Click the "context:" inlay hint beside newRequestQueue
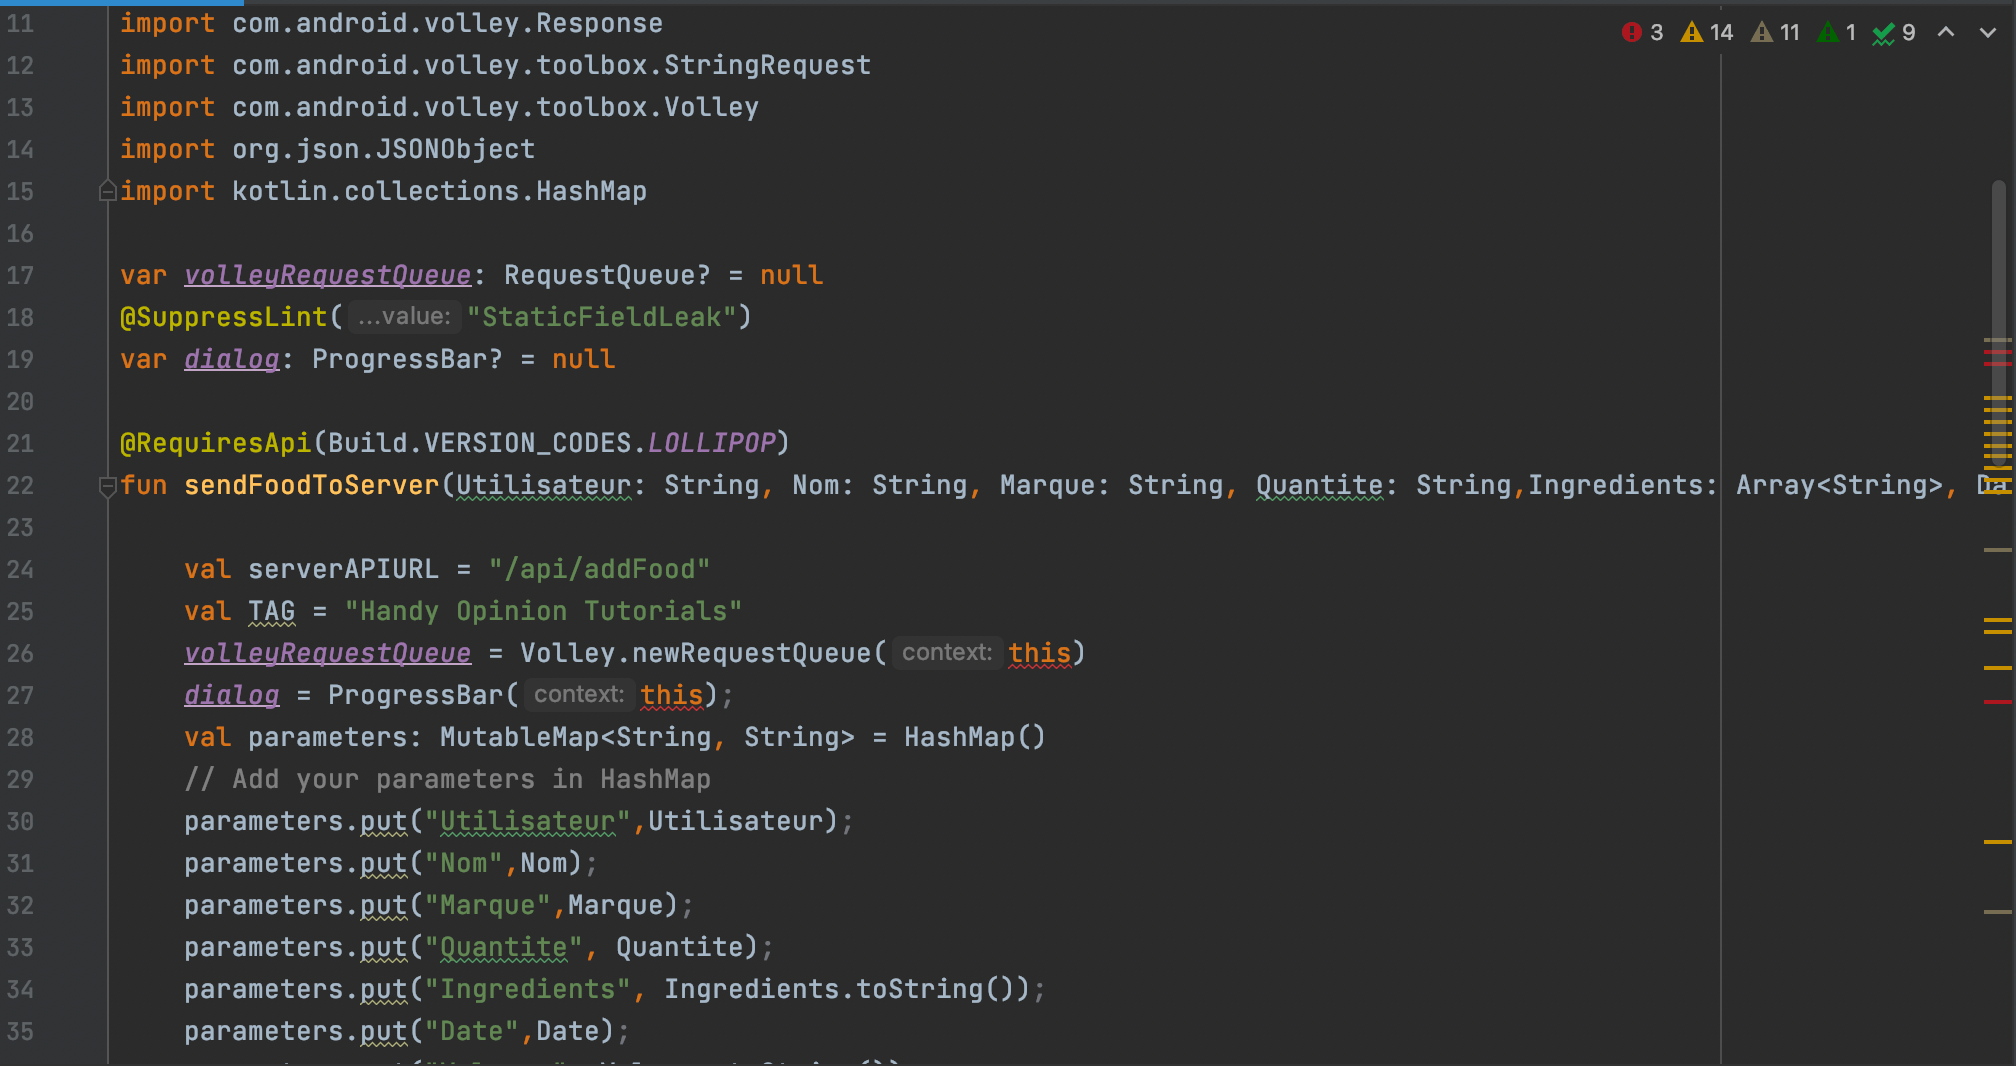Viewport: 2016px width, 1066px height. [x=946, y=652]
